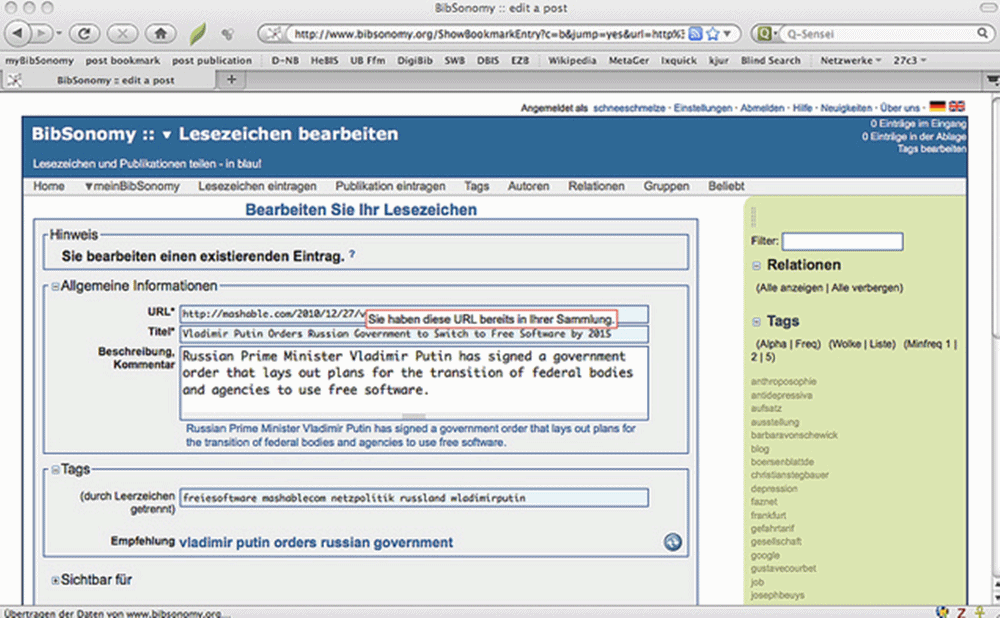
Task: Open Lesezeichen eintragen navigation item
Action: 257,186
